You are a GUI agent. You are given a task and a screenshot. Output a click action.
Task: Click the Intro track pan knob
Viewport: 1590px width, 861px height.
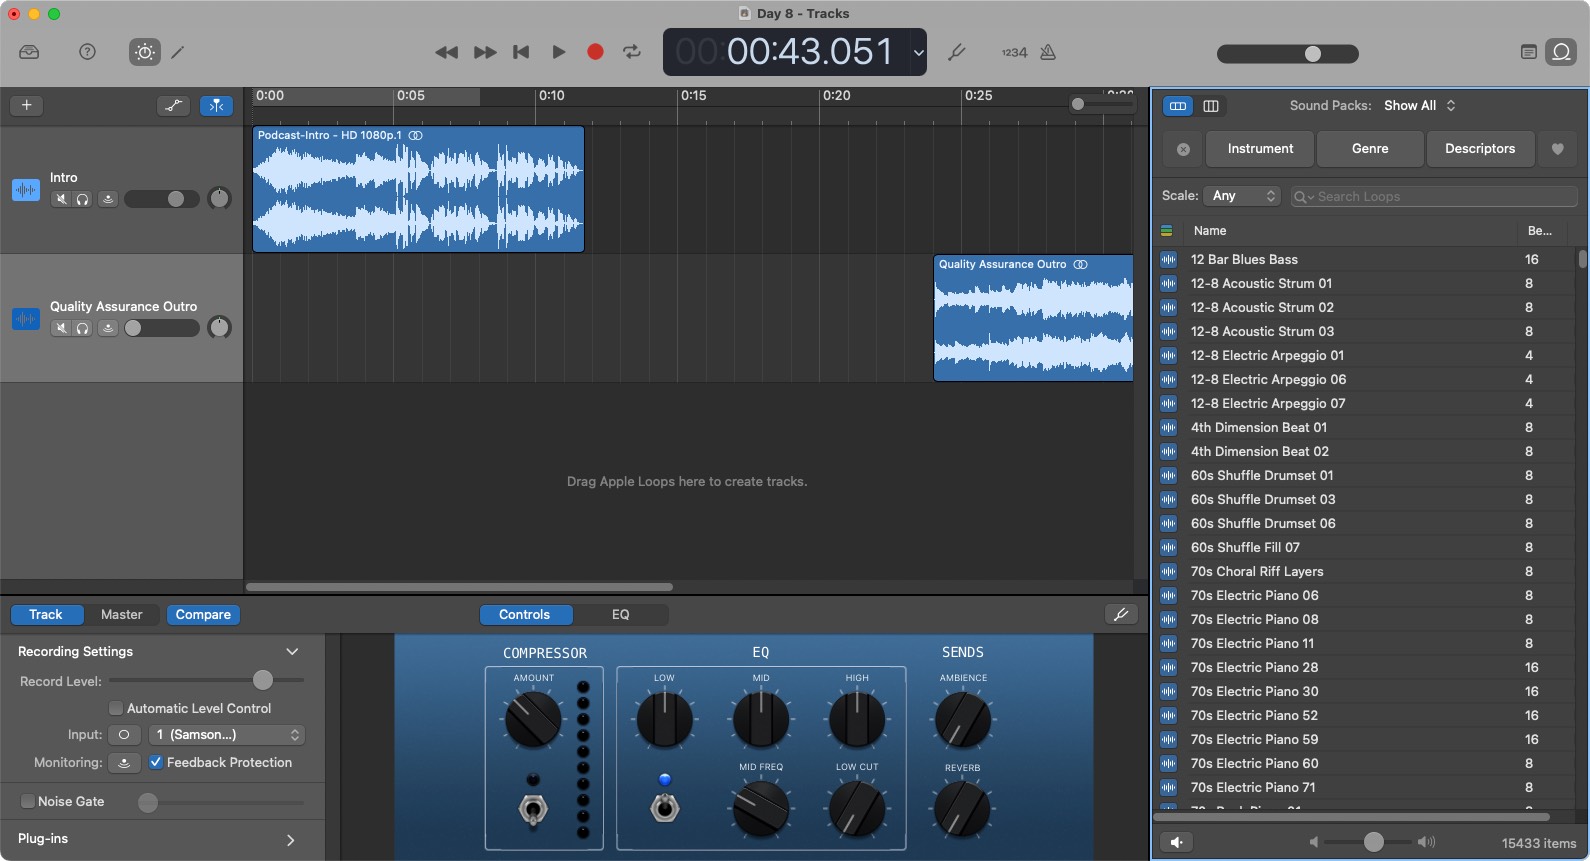[219, 199]
